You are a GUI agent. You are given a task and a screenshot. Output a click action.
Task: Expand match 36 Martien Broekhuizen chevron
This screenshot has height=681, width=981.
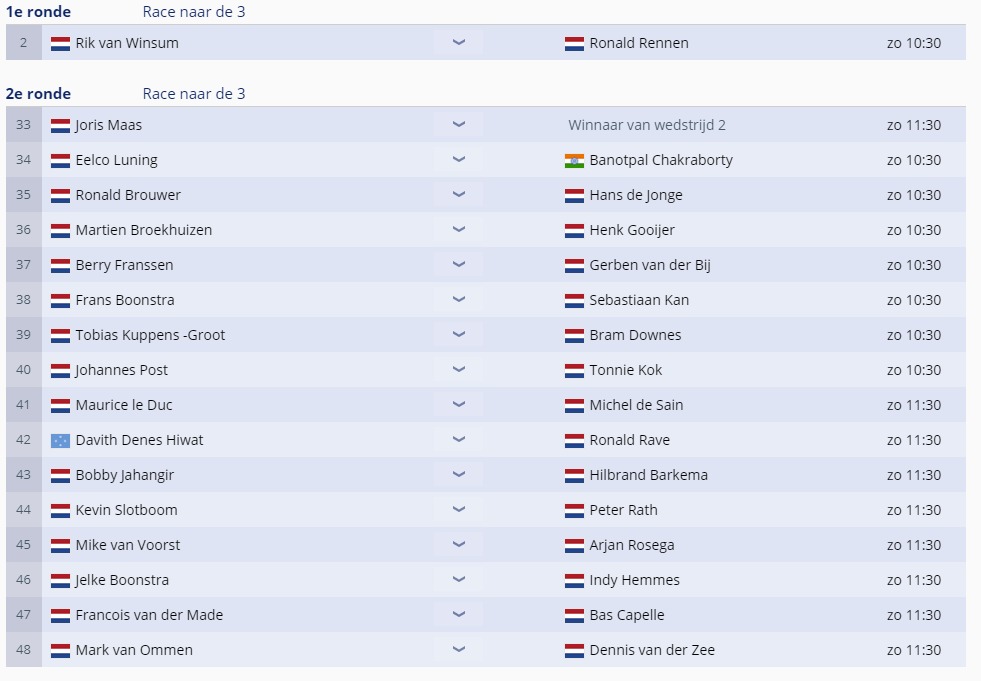pos(459,229)
